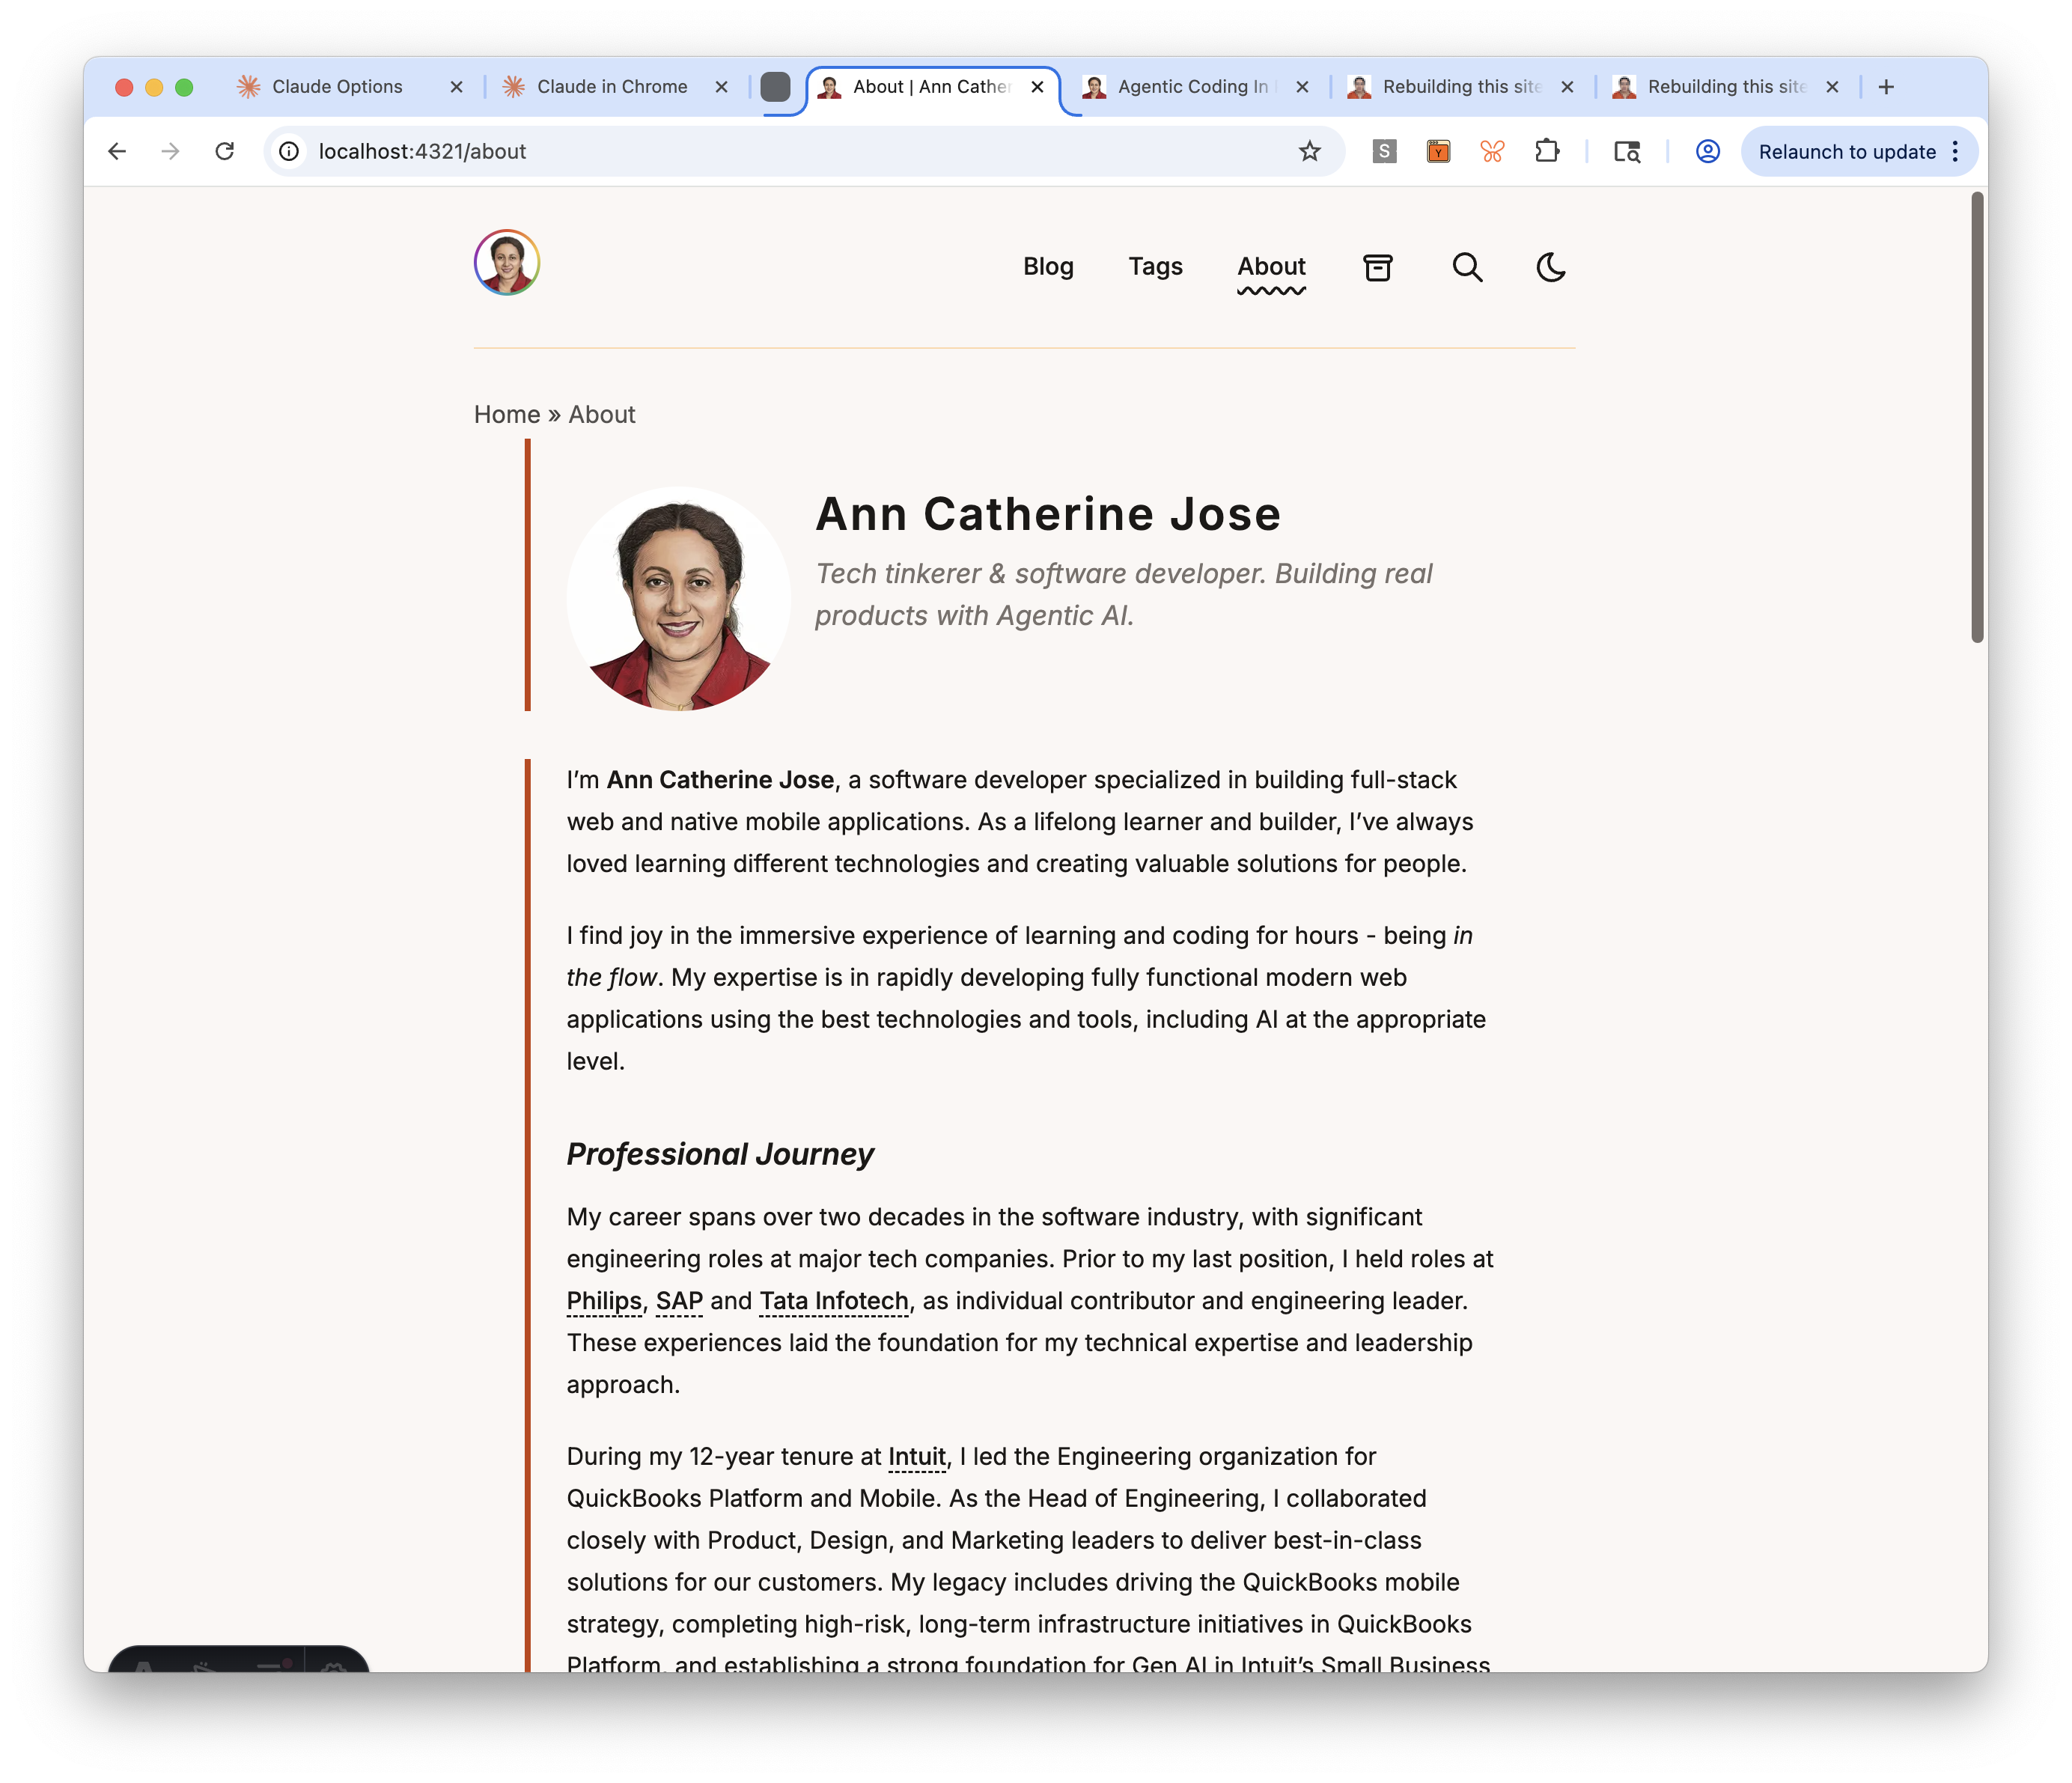This screenshot has height=1783, width=2072.
Task: Open the three-dot menu beside Relaunch to update
Action: pyautogui.click(x=1955, y=151)
